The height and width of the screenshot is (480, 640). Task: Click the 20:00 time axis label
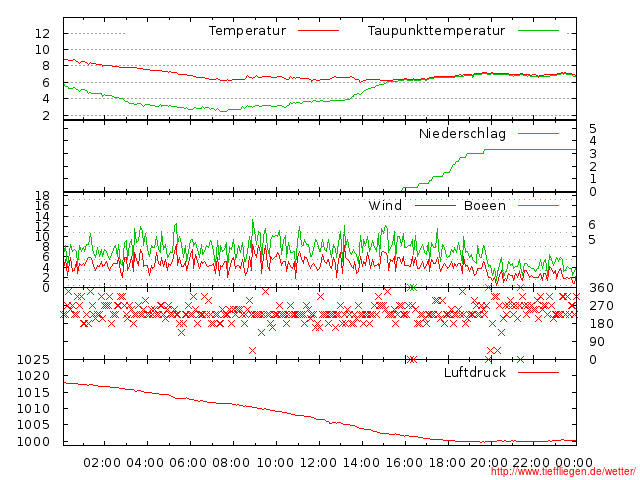tap(489, 463)
